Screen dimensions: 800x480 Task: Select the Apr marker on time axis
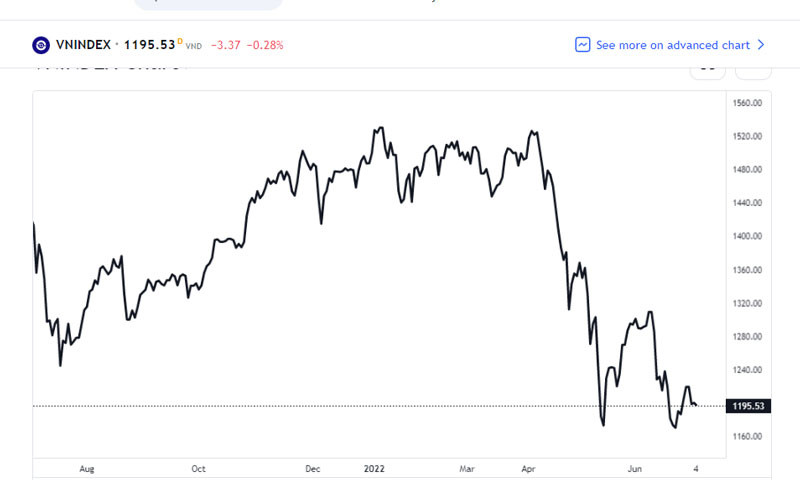[x=529, y=467]
